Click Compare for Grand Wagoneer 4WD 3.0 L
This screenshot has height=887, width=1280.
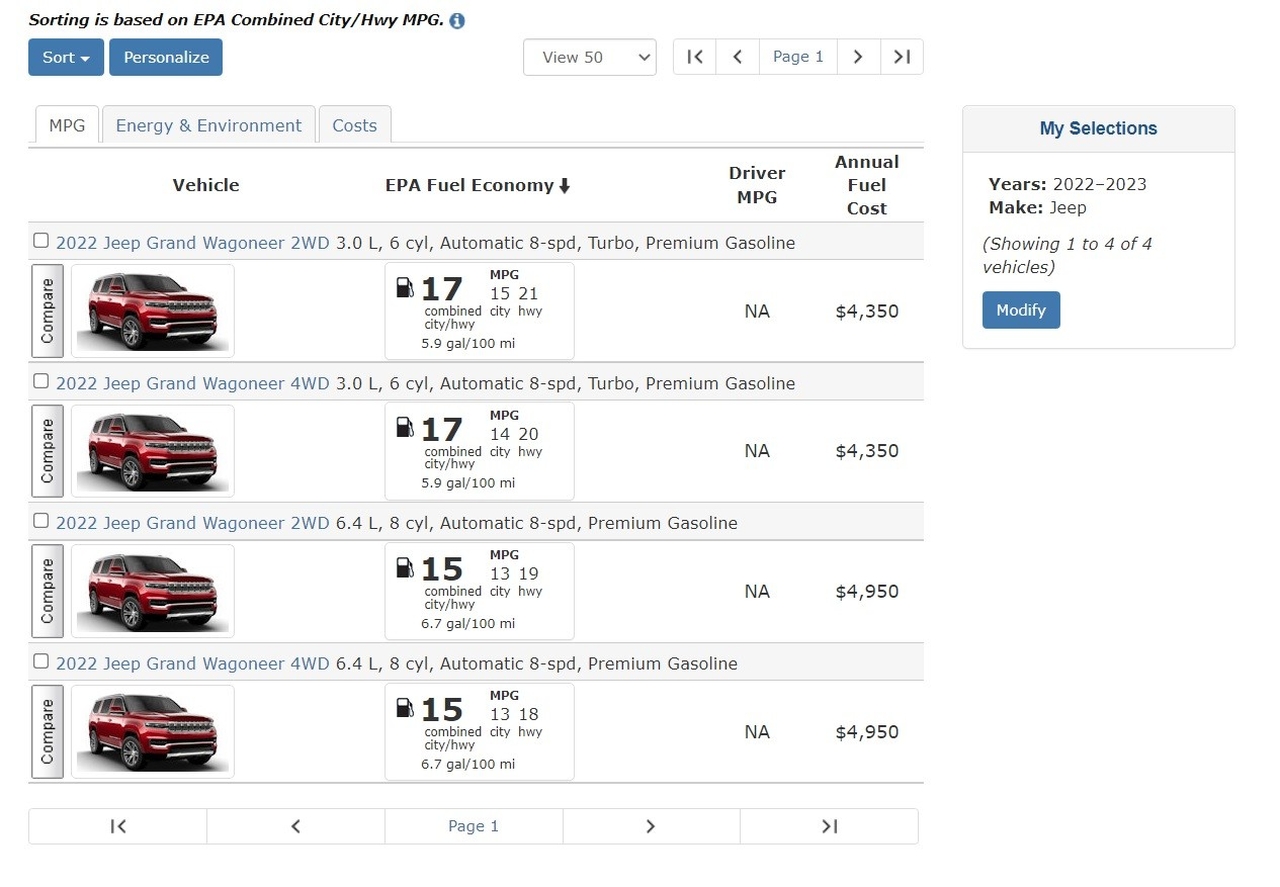tap(47, 451)
